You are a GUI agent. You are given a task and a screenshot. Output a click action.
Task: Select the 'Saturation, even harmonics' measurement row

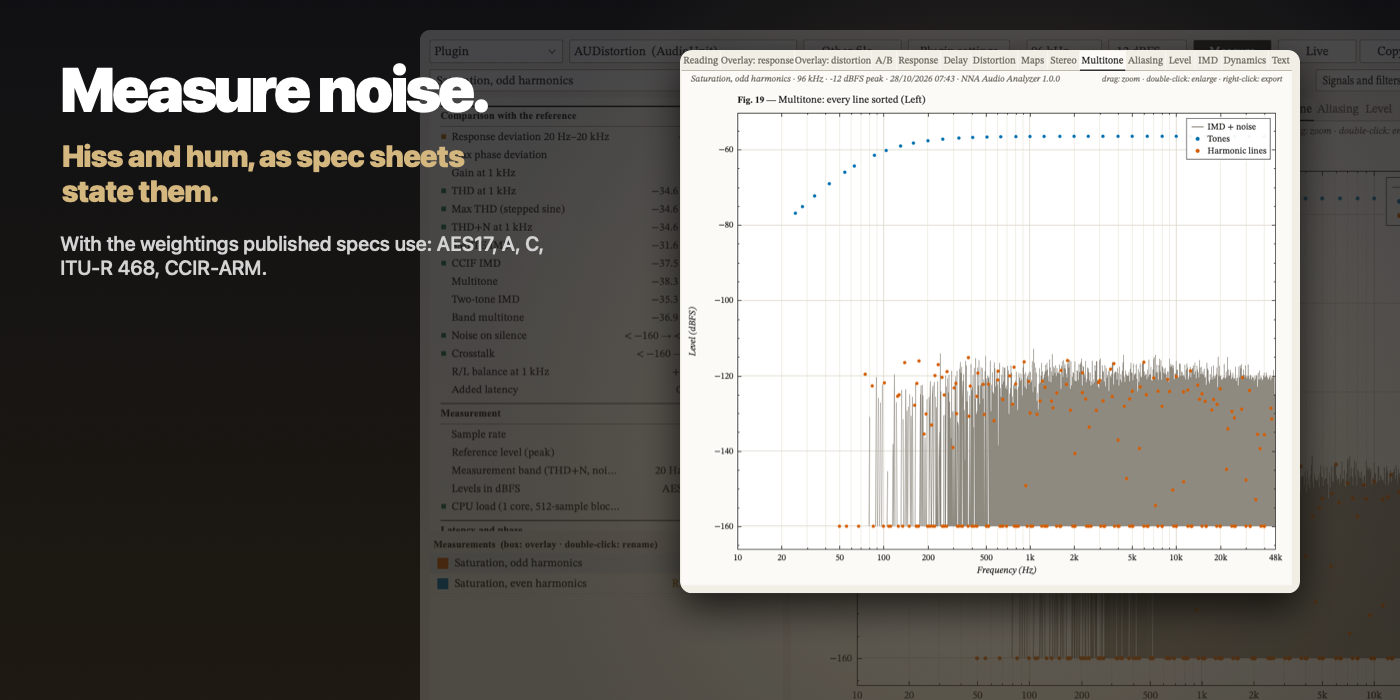[557, 583]
